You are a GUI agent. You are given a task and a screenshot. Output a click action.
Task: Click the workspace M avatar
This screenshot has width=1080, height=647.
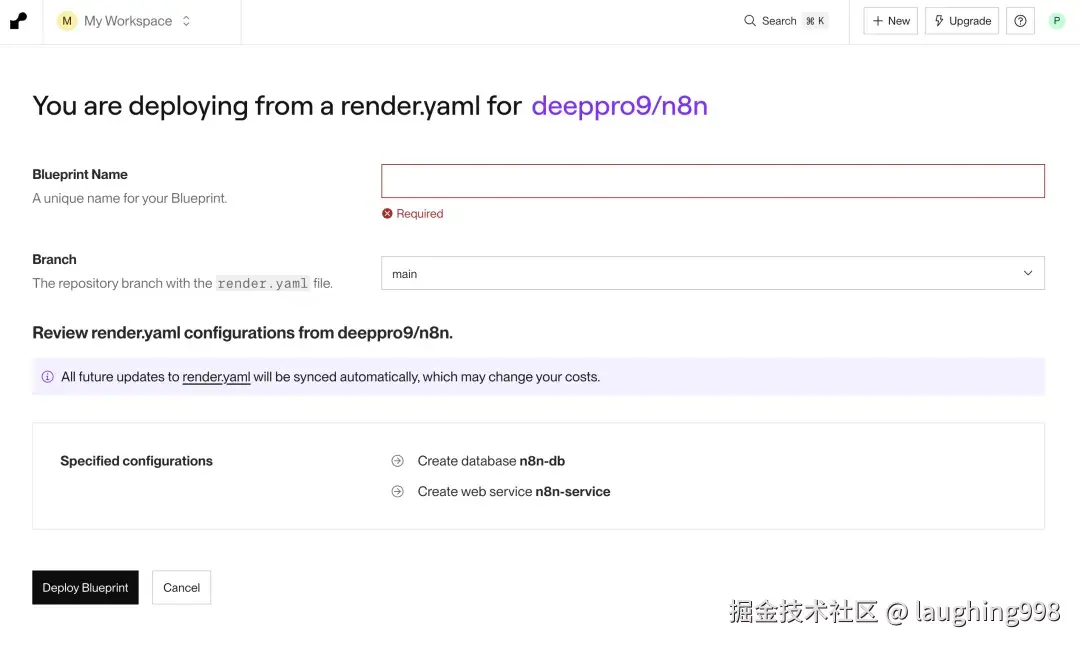67,21
